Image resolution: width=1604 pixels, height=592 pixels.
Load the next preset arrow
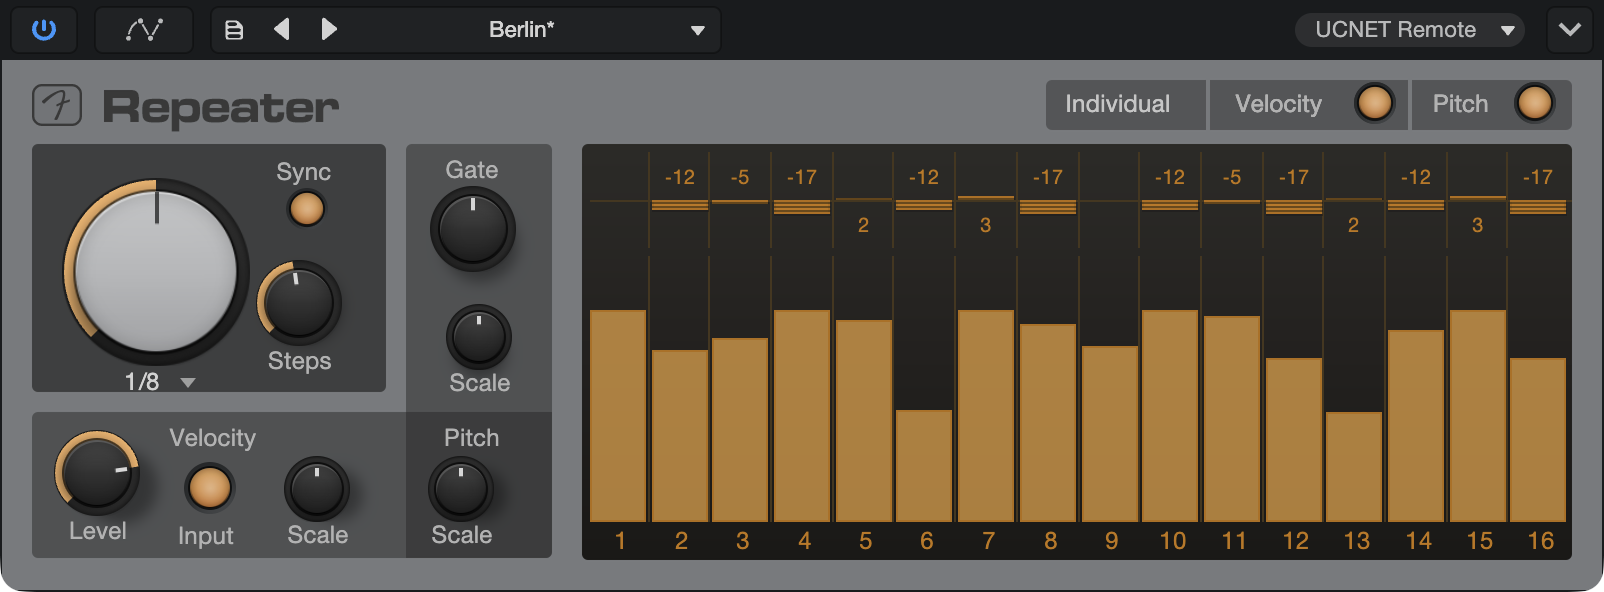coord(329,29)
